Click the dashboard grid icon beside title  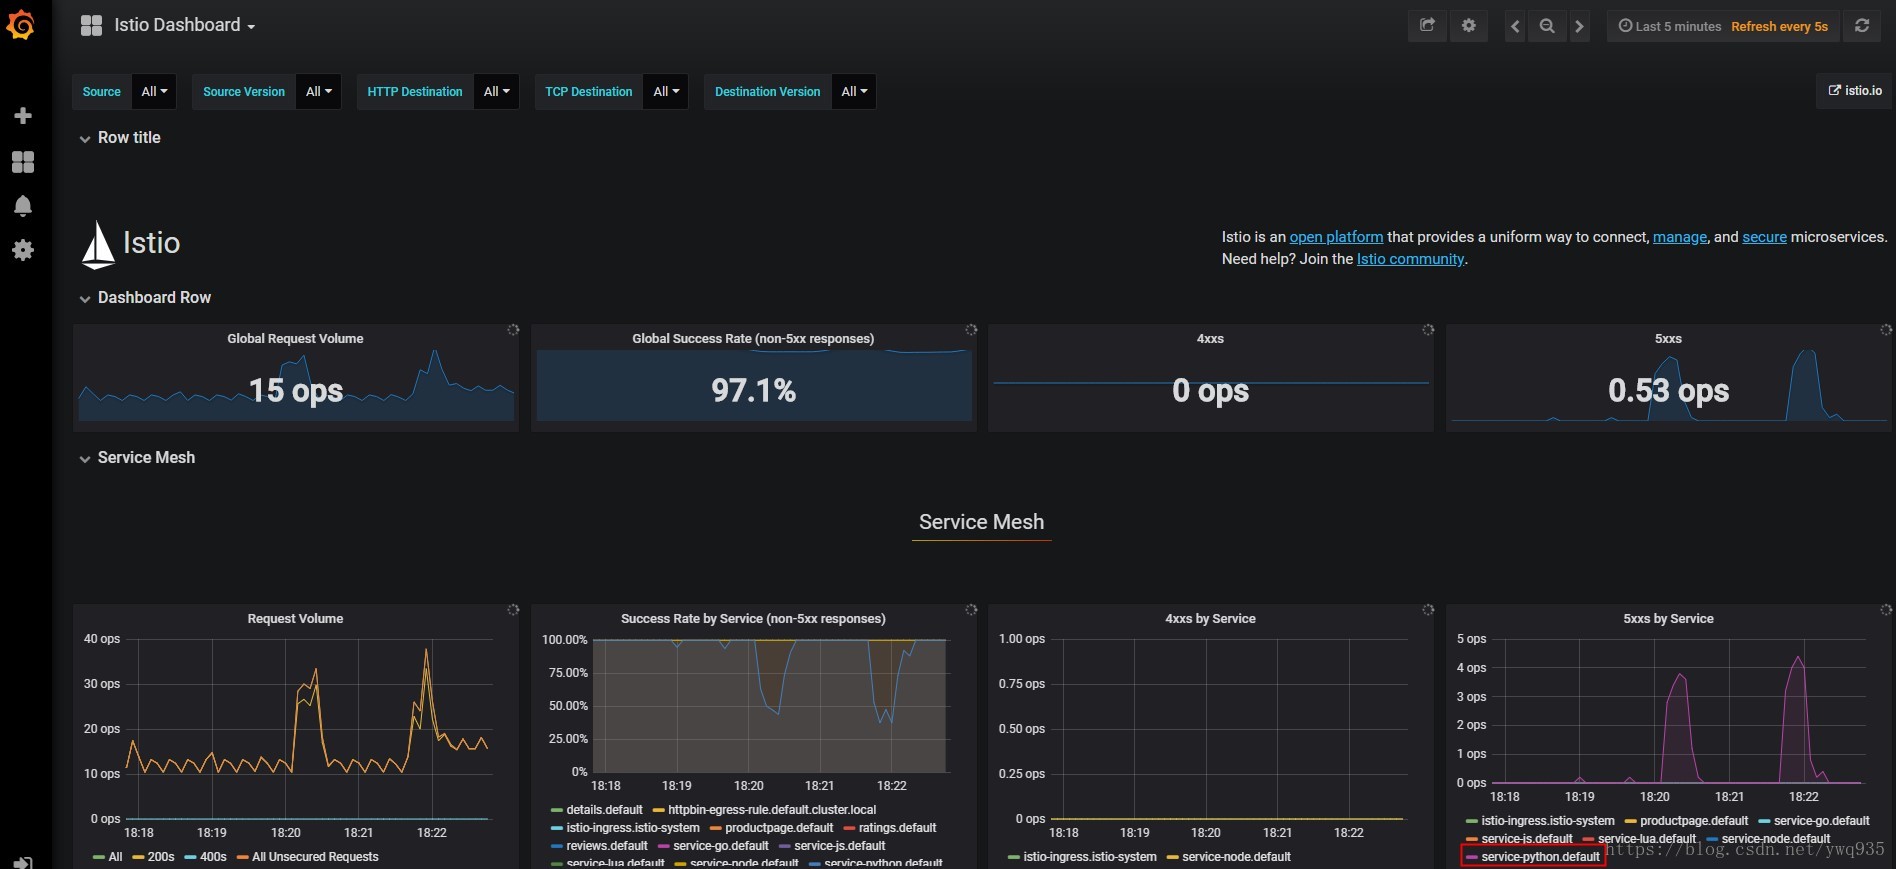[x=91, y=26]
